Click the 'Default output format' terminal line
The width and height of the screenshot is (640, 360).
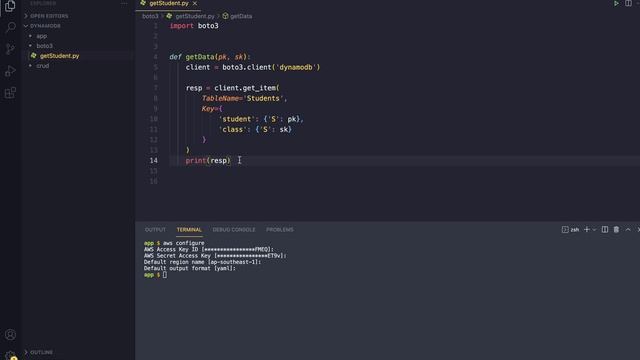tap(189, 269)
